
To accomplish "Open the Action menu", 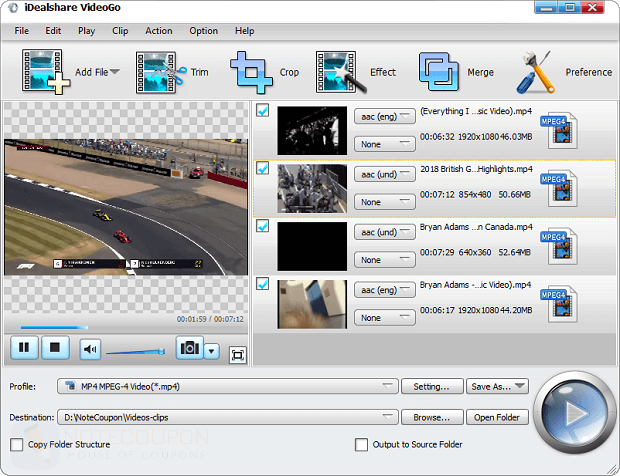I will tap(159, 31).
